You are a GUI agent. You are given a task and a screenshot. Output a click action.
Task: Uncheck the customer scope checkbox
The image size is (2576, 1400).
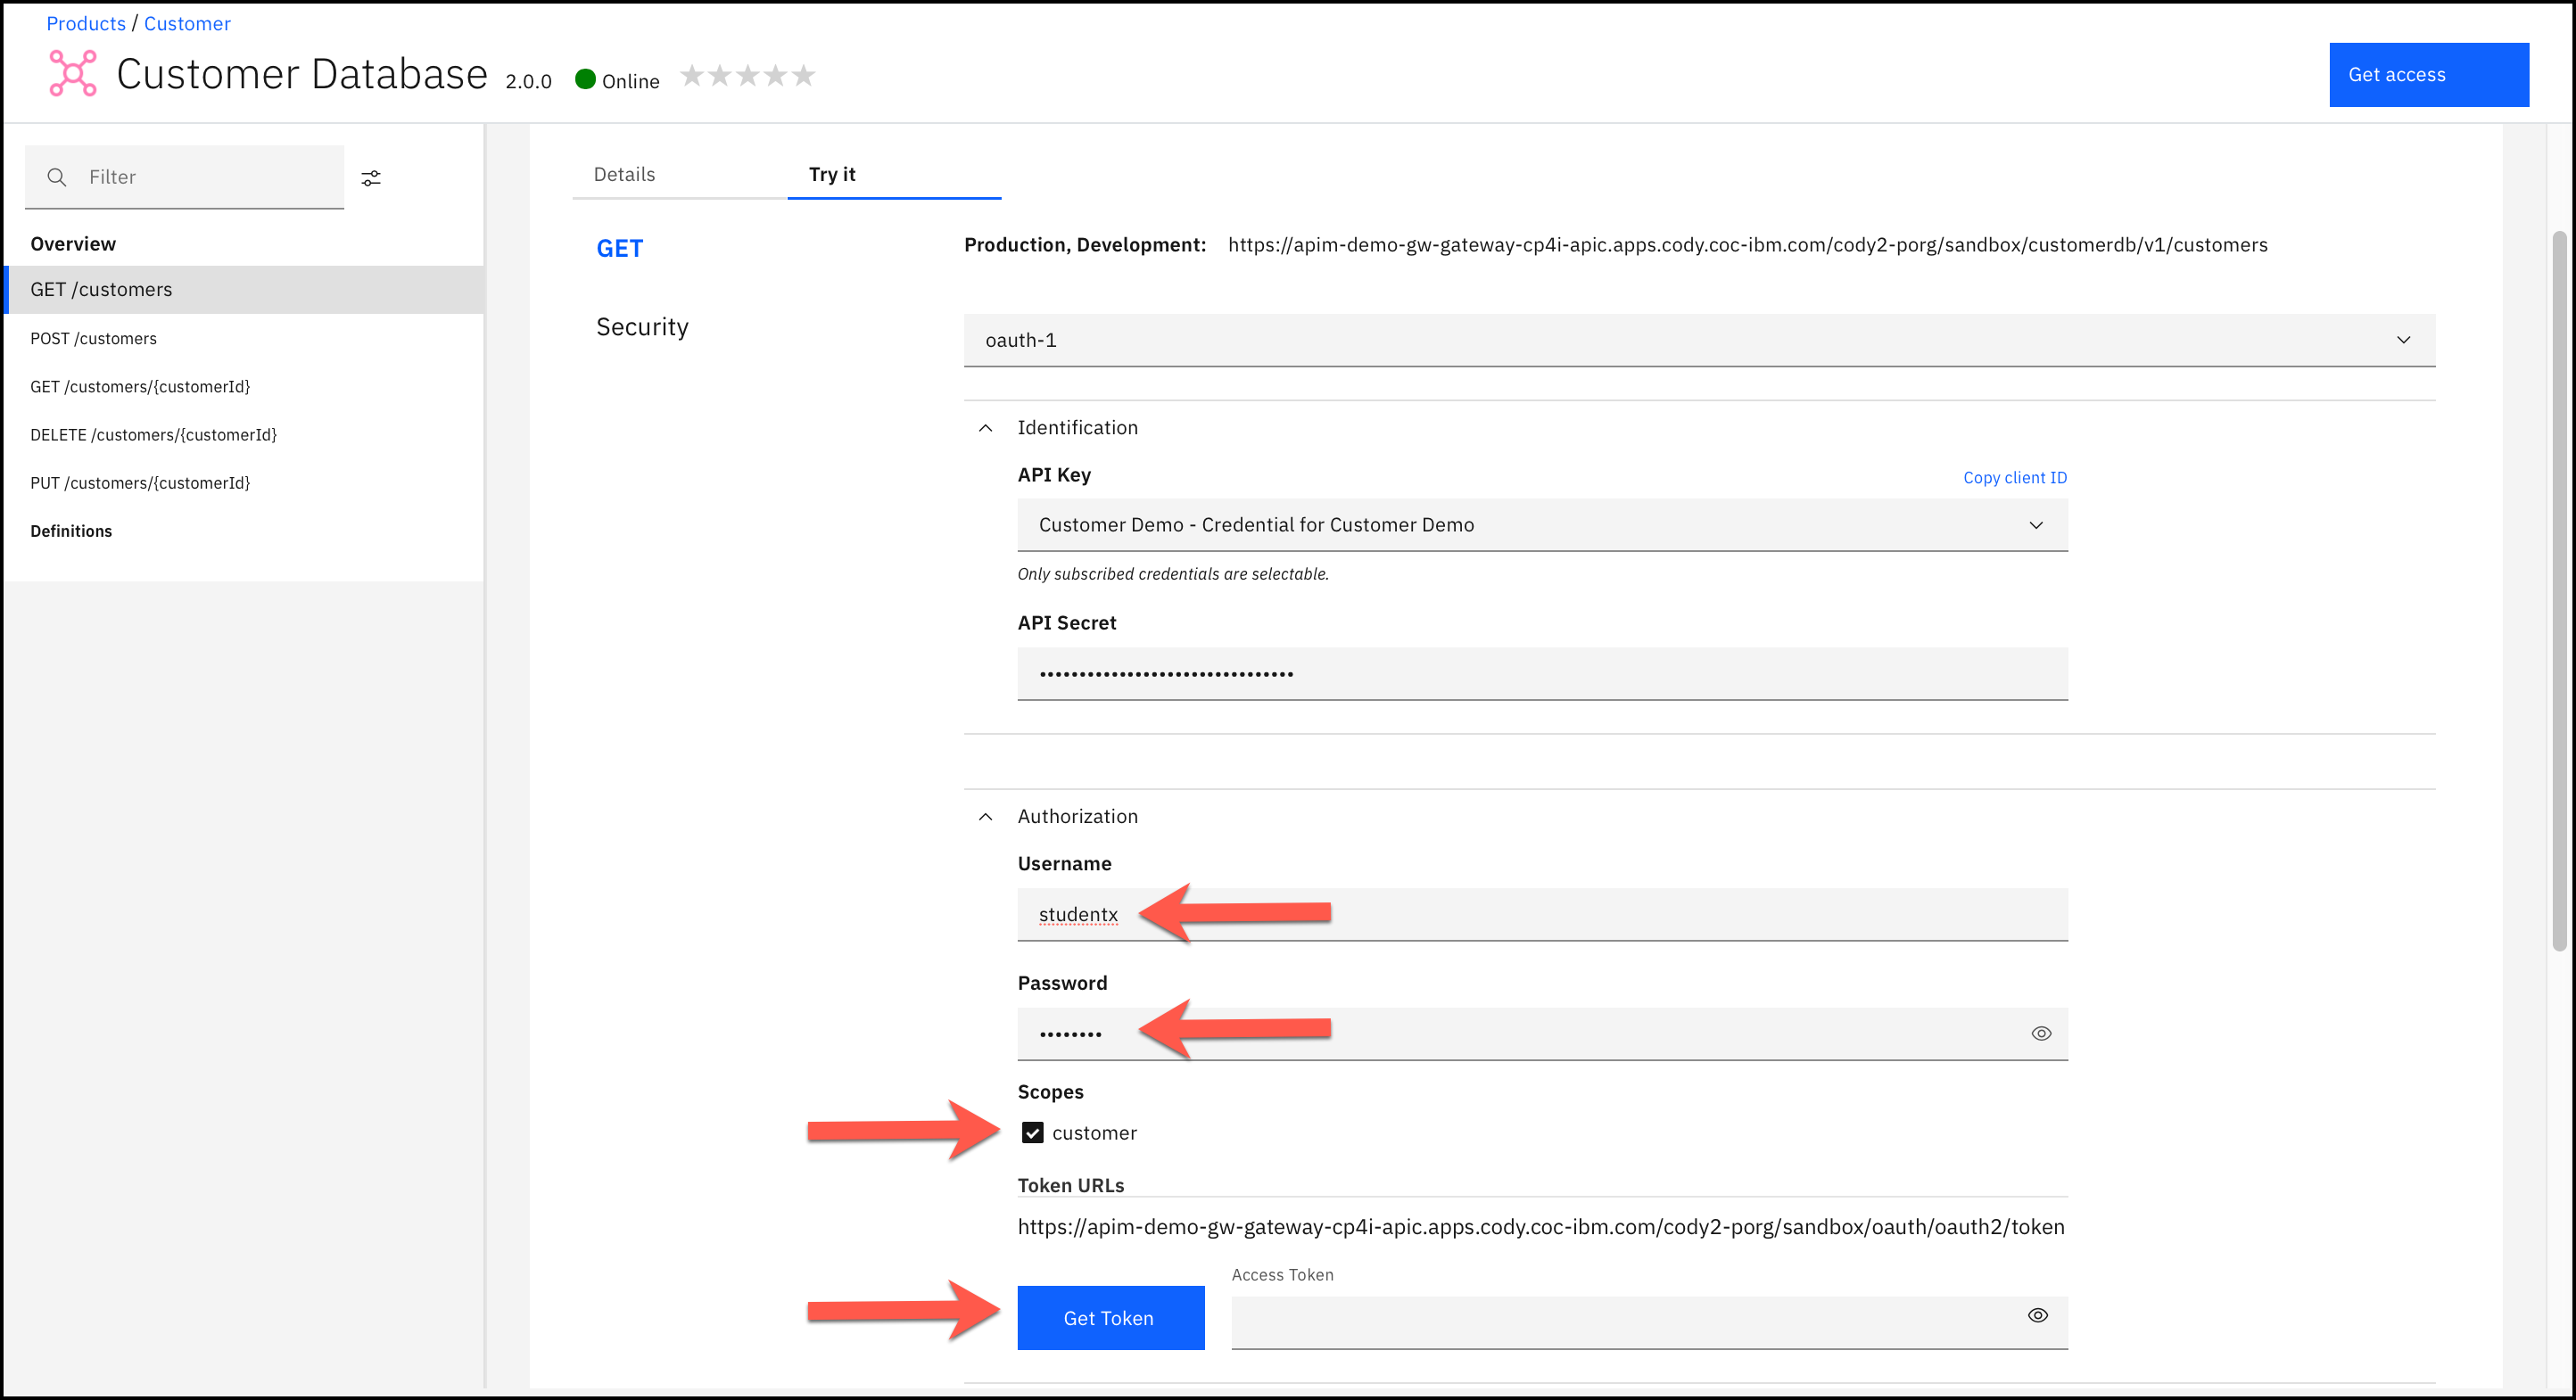(1032, 1132)
